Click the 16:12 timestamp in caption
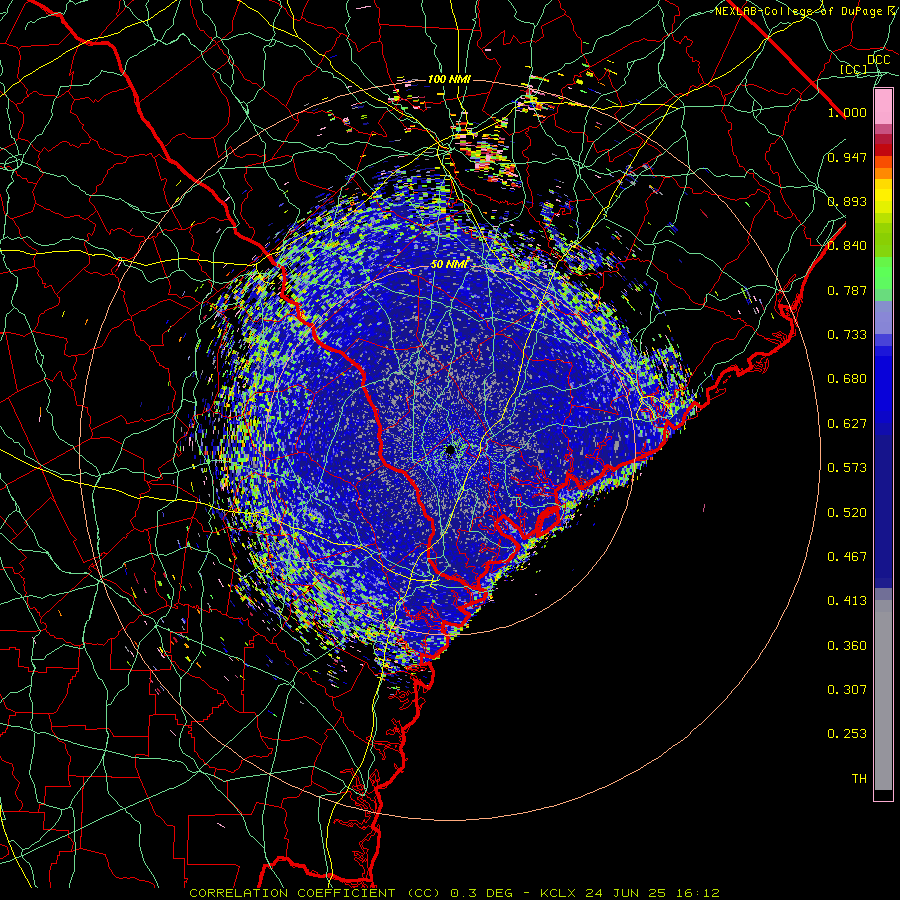 [697, 893]
